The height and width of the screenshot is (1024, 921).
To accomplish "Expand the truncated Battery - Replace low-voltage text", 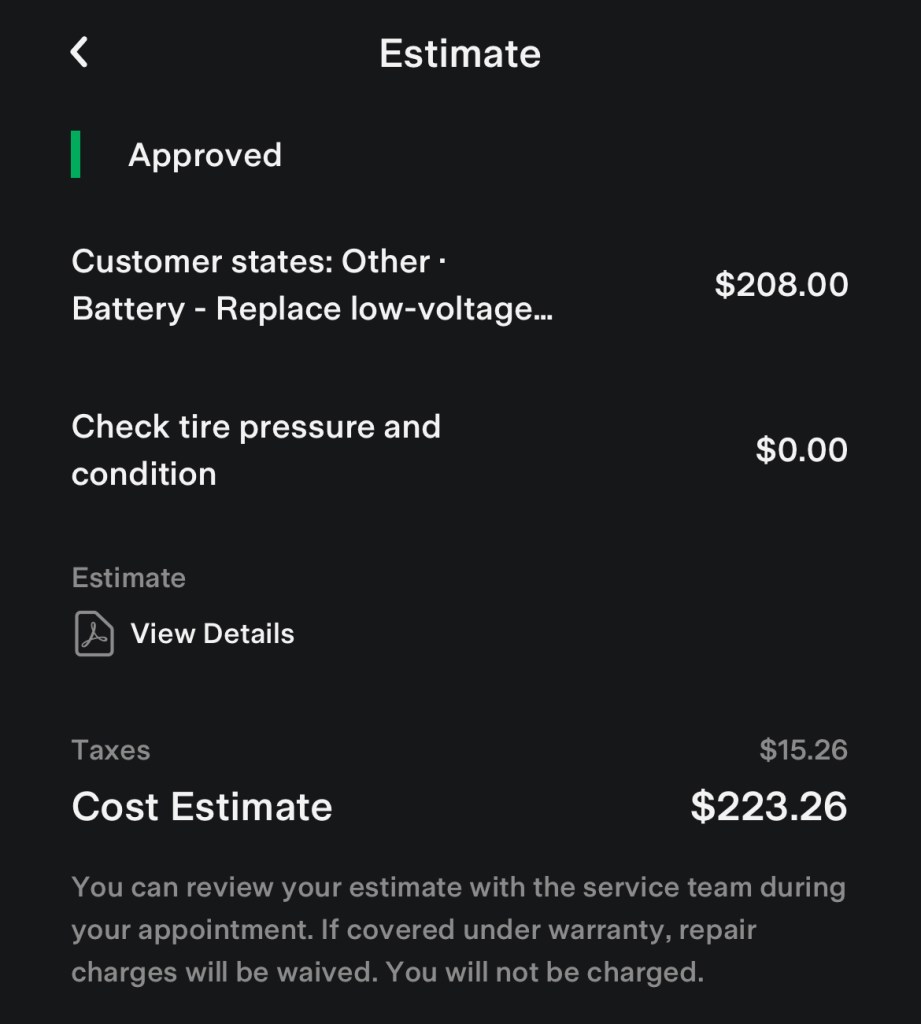I will coord(312,309).
